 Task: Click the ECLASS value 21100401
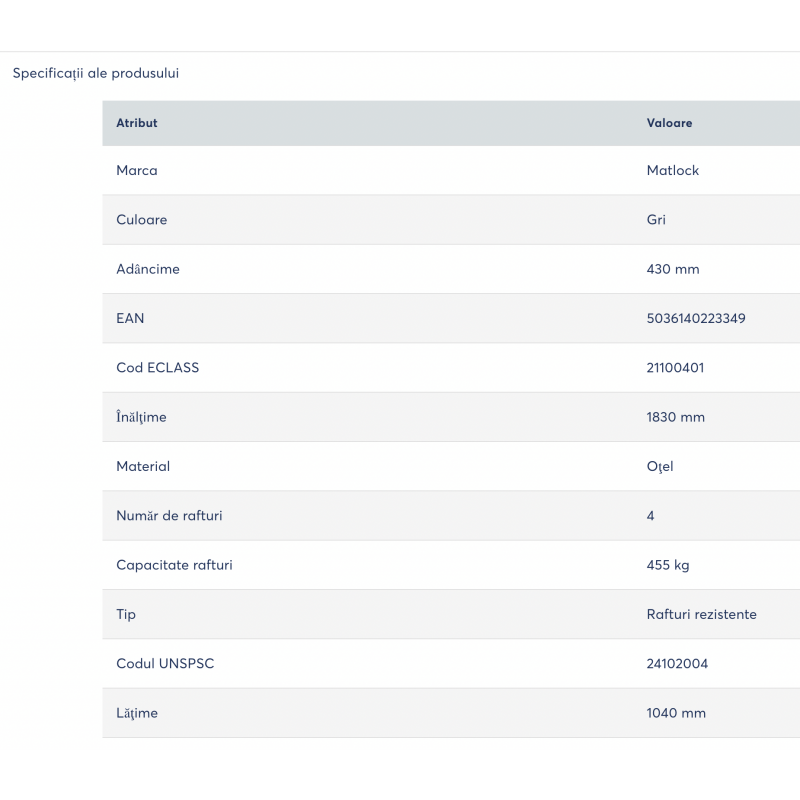point(675,368)
